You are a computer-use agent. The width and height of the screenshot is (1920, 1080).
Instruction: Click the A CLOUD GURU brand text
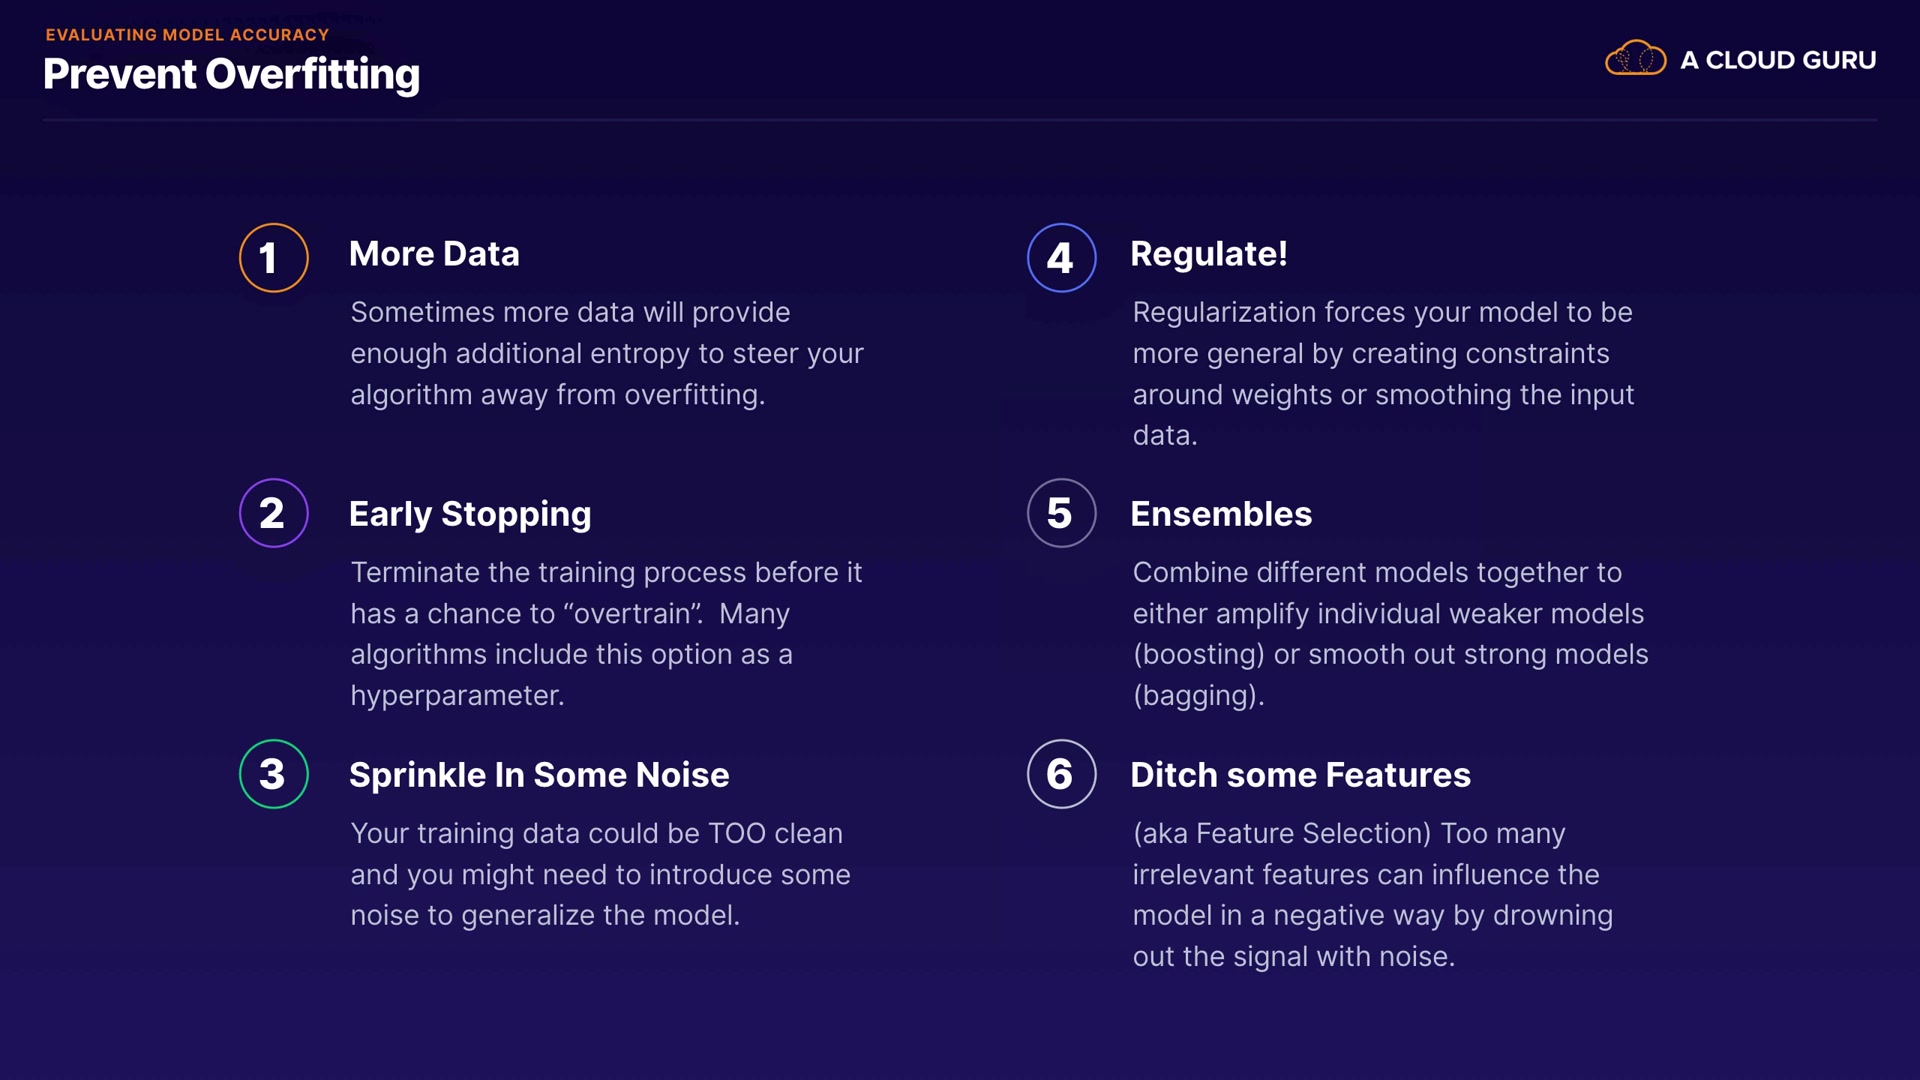[x=1777, y=60]
